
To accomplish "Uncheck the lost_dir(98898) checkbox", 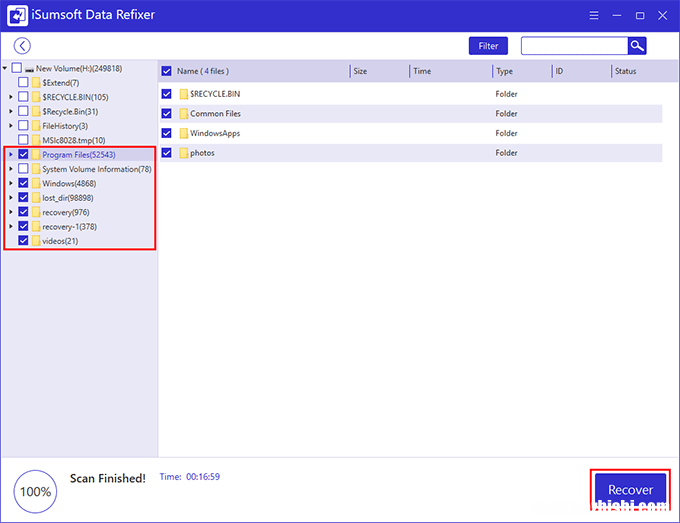I will coord(23,197).
